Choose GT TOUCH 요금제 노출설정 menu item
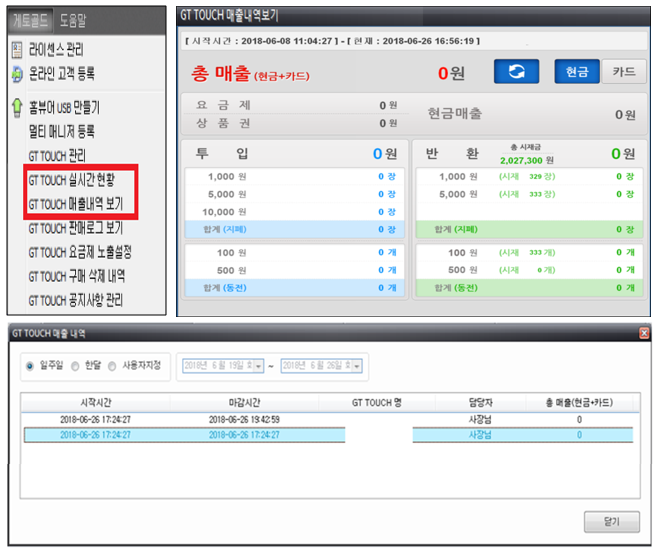The image size is (660, 556). pos(80,252)
